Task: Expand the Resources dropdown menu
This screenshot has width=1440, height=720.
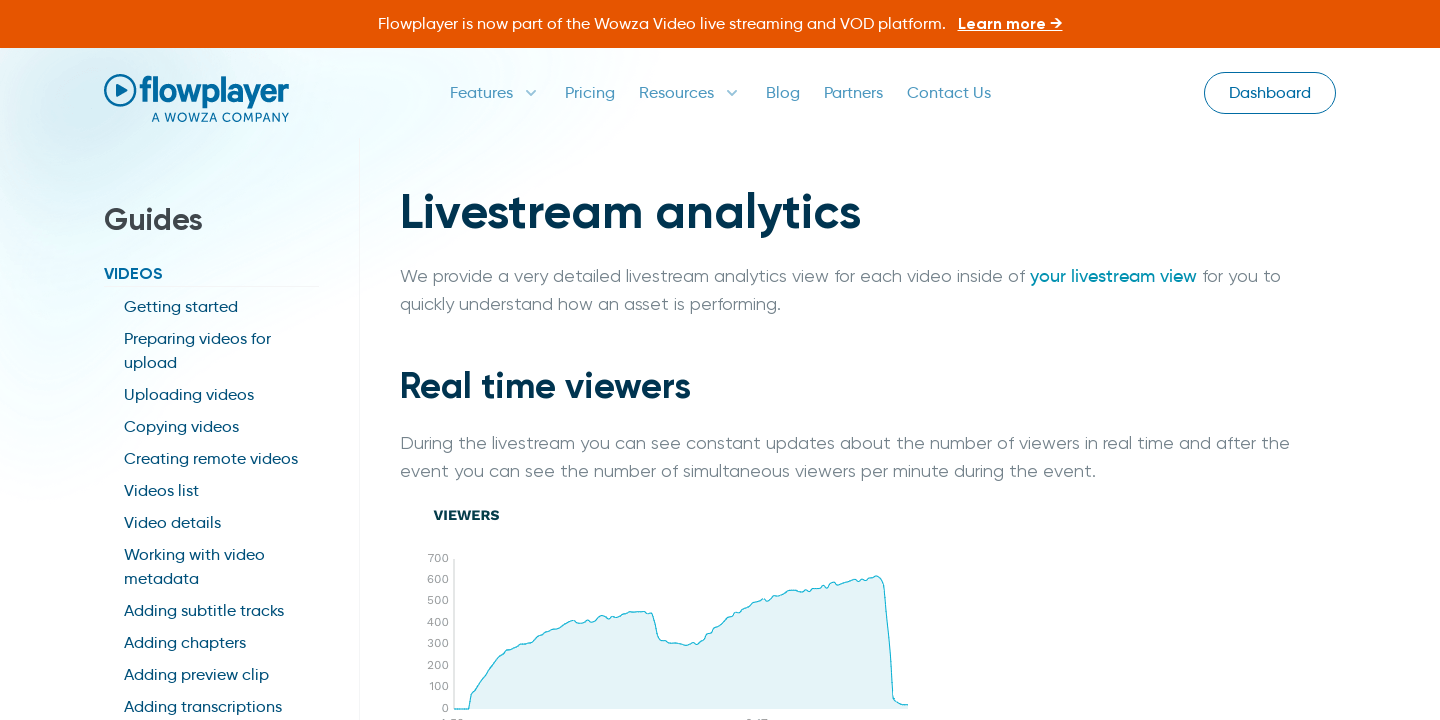Action: (731, 93)
